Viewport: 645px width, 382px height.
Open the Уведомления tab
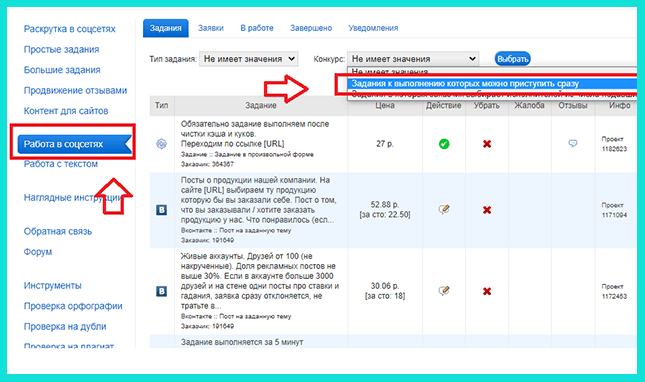(x=373, y=28)
